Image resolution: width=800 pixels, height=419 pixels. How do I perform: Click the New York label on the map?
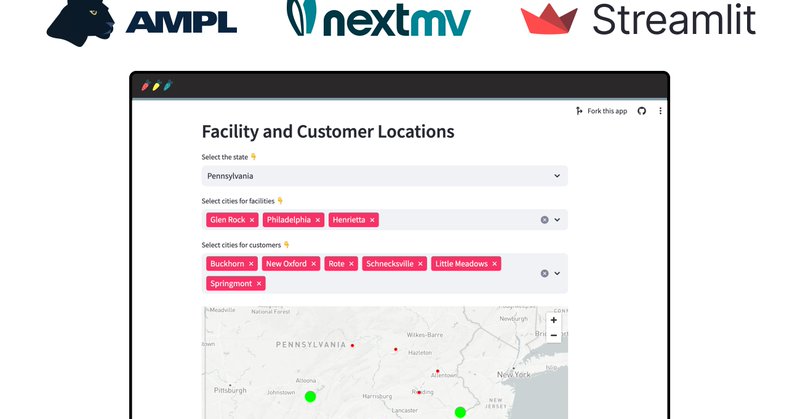tap(514, 375)
